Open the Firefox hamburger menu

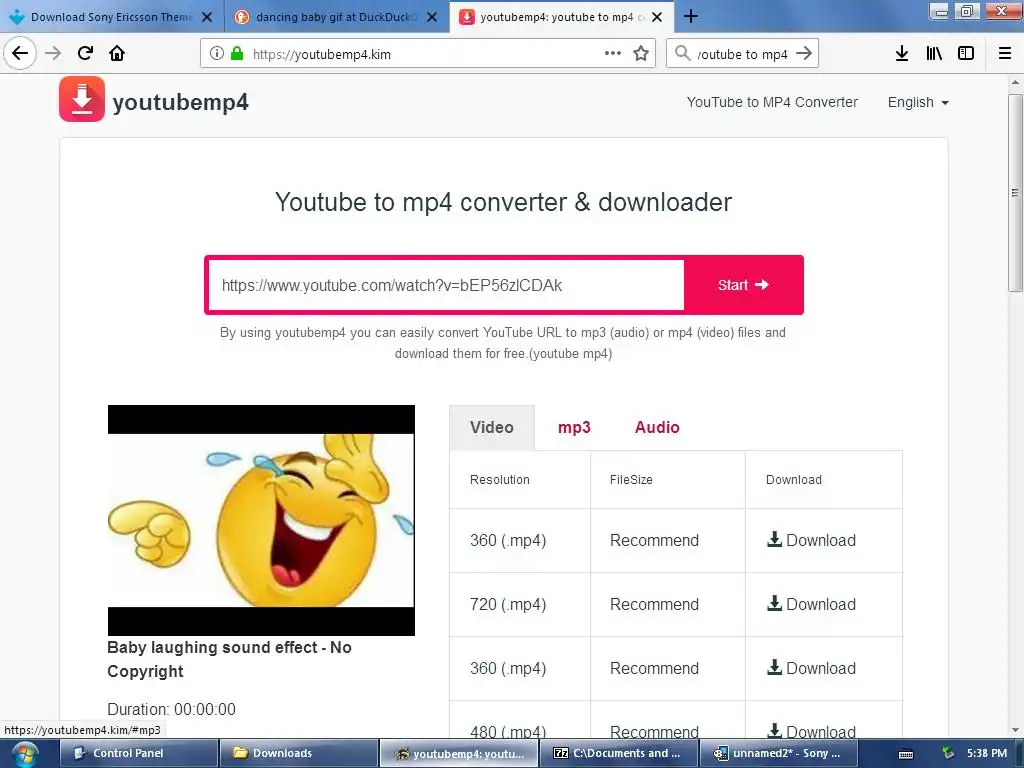pos(1005,54)
